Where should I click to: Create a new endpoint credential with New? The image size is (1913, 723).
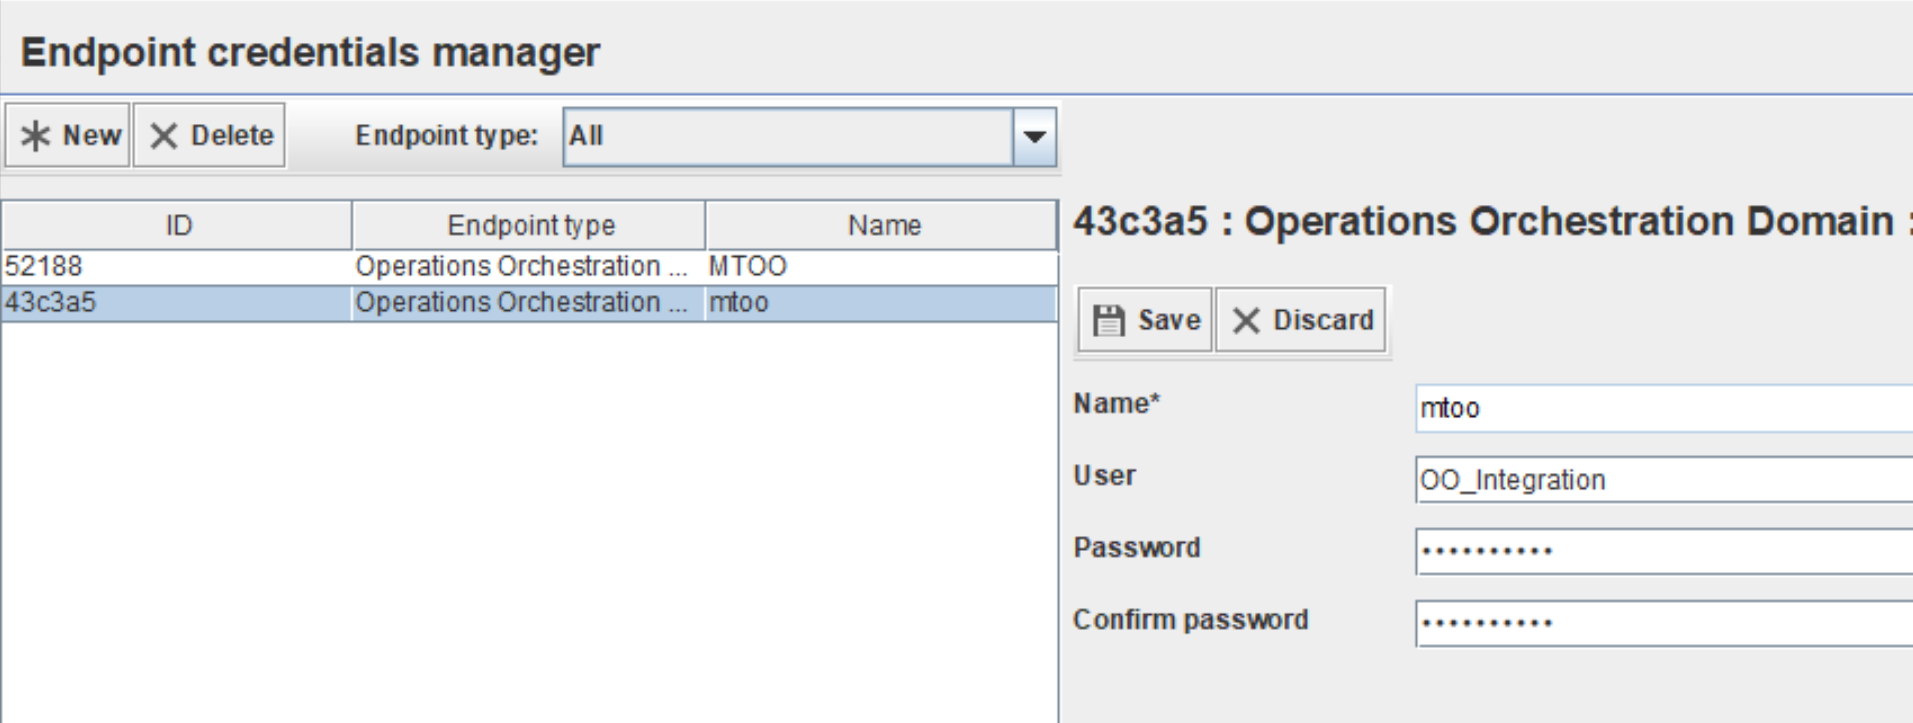(65, 135)
